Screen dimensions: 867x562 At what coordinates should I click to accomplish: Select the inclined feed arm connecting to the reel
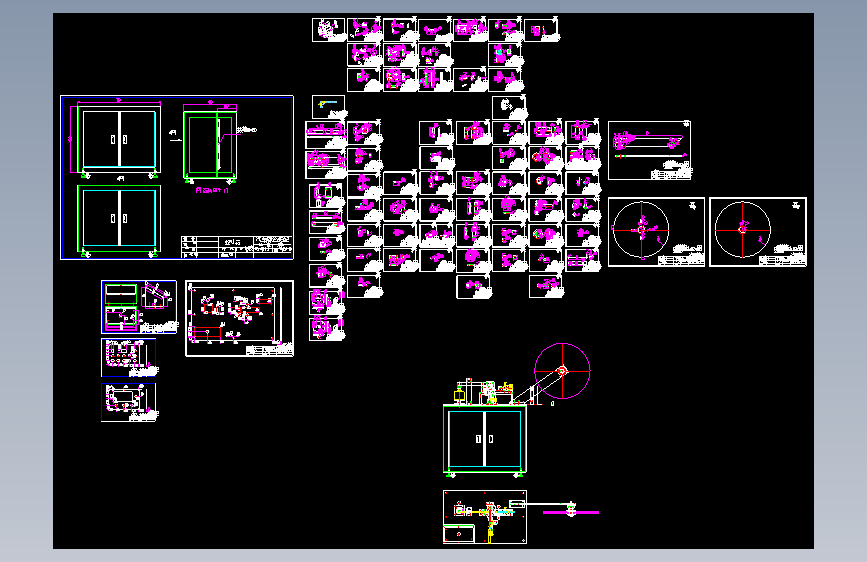pyautogui.click(x=535, y=387)
